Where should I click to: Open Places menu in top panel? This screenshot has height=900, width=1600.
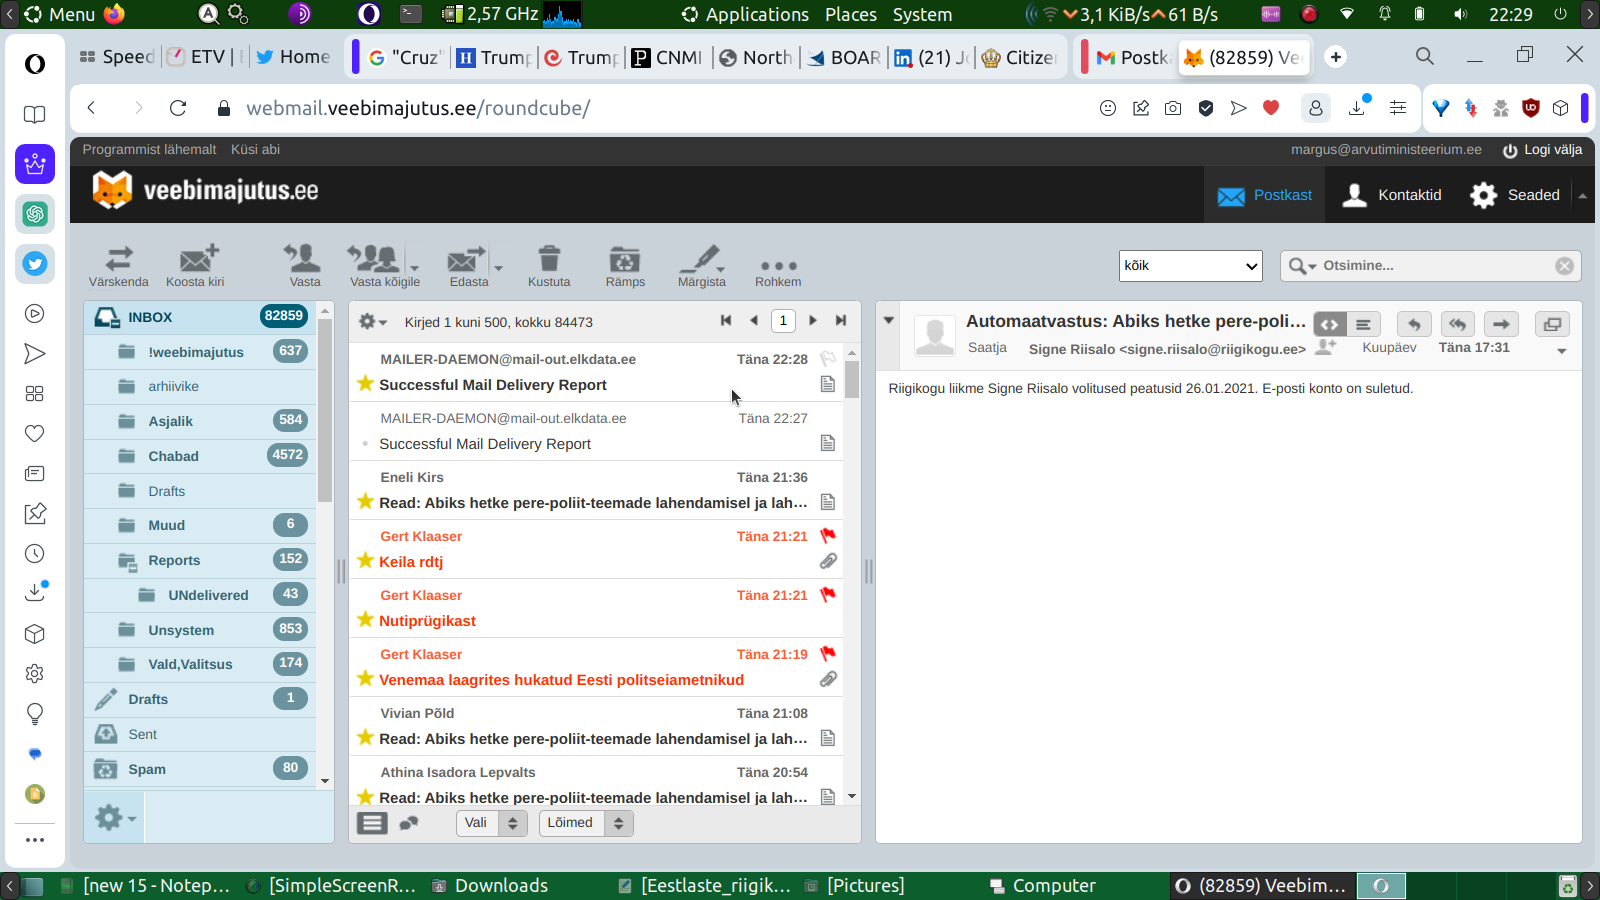pos(851,15)
